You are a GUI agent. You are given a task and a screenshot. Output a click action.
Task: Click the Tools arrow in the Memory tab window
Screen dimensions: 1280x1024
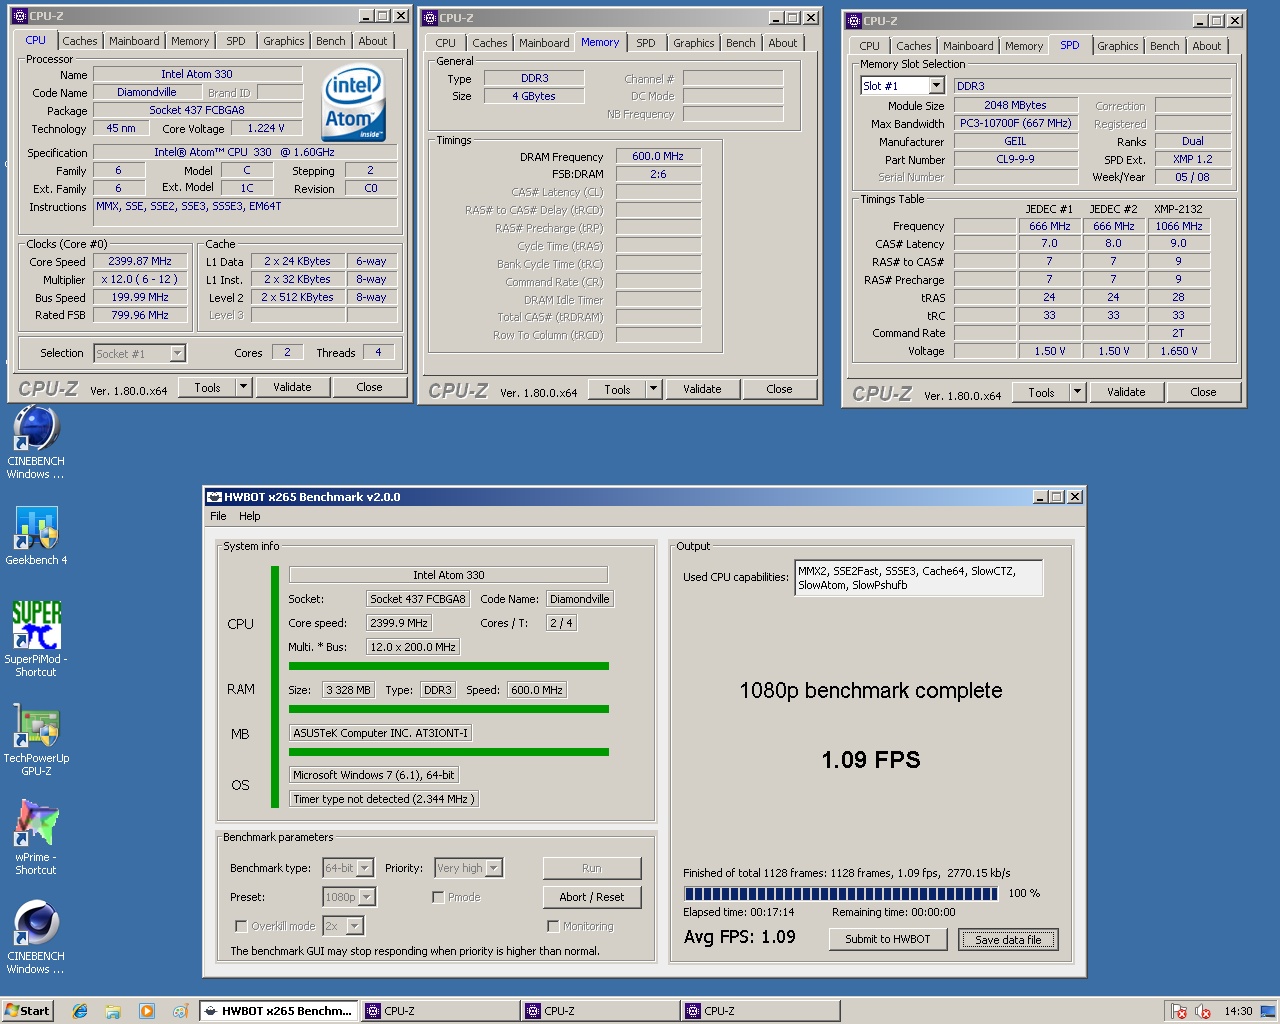pos(653,389)
